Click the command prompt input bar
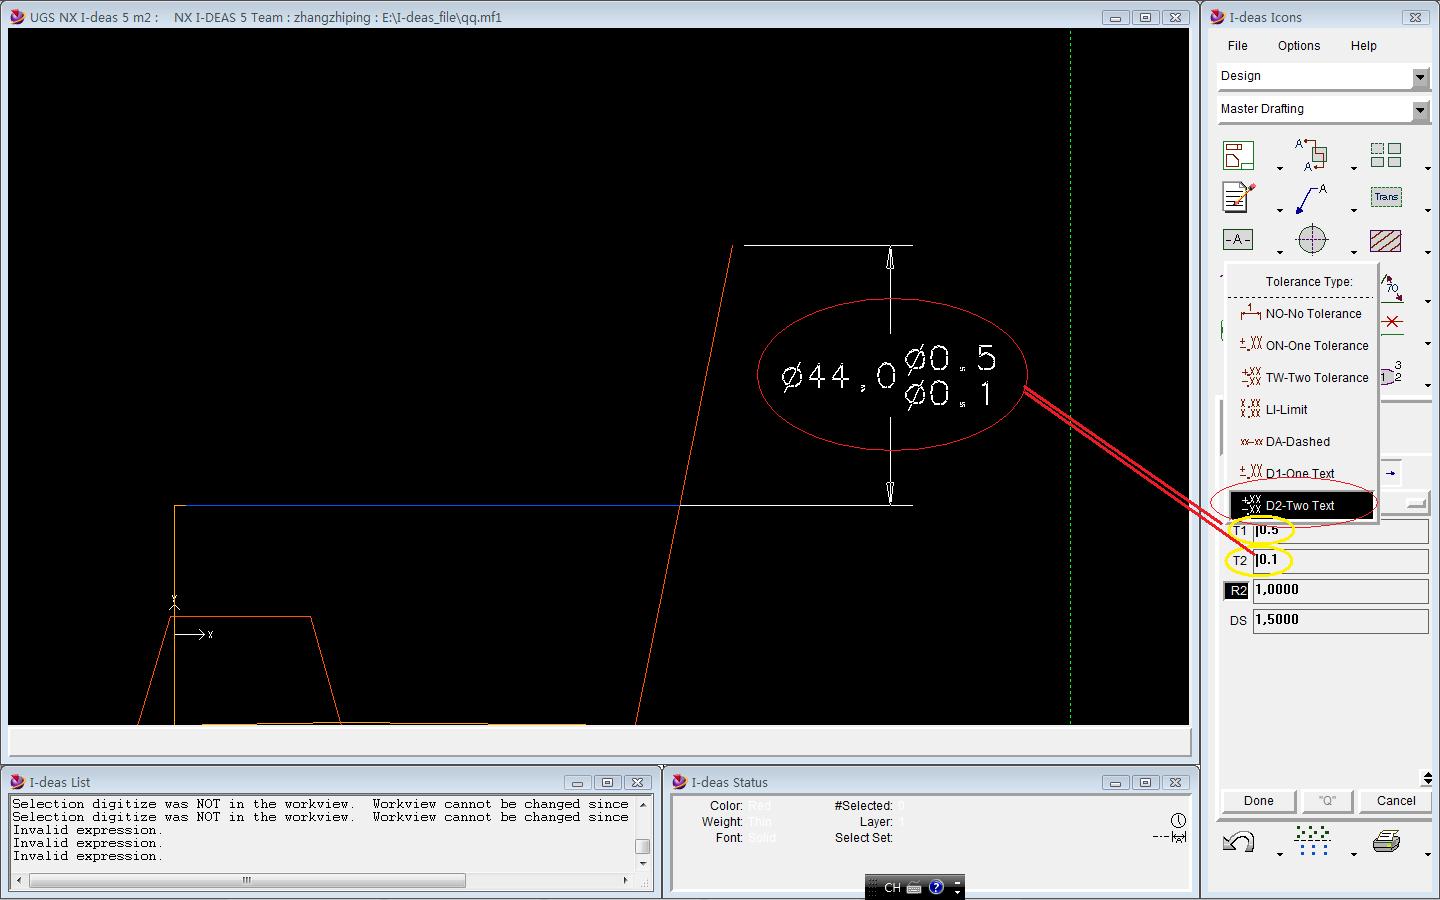This screenshot has height=900, width=1440. (x=599, y=741)
